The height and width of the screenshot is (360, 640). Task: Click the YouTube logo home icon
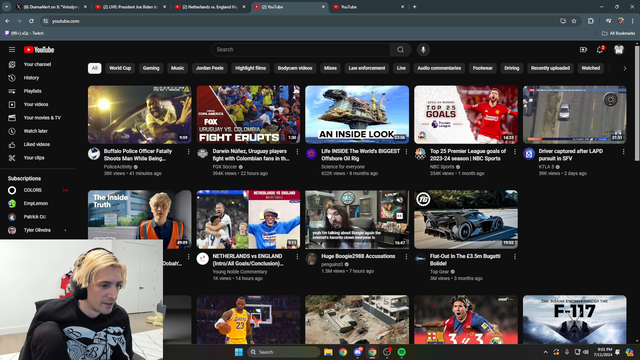pos(39,50)
